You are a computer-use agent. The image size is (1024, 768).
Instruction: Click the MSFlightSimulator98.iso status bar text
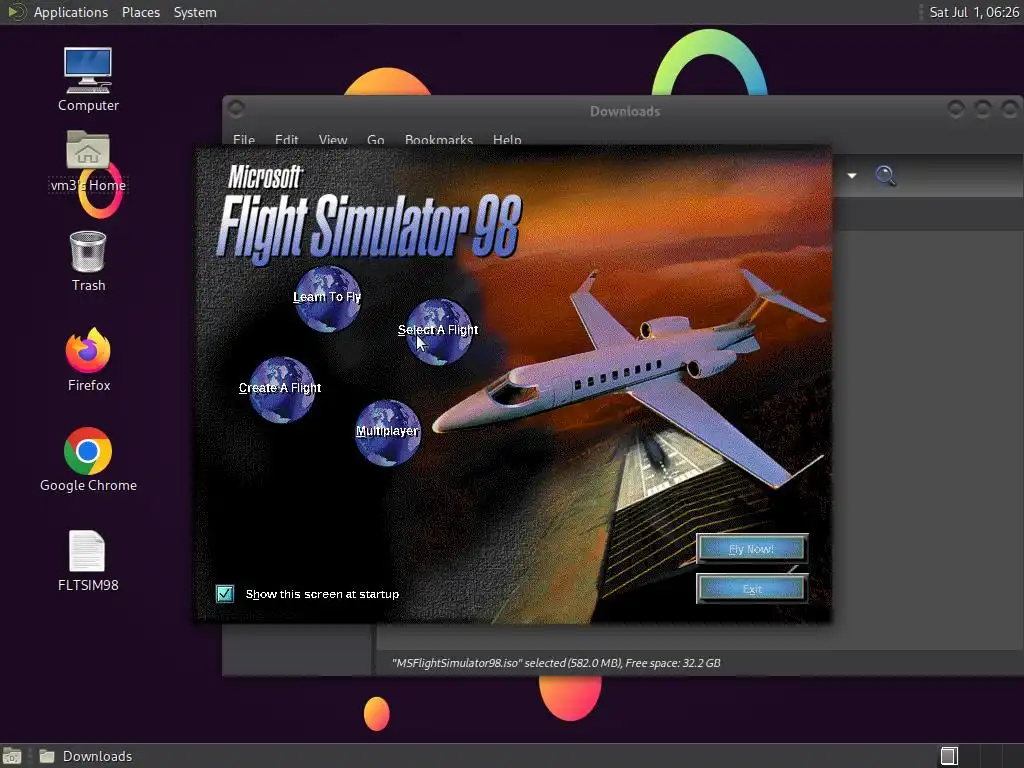pyautogui.click(x=556, y=663)
